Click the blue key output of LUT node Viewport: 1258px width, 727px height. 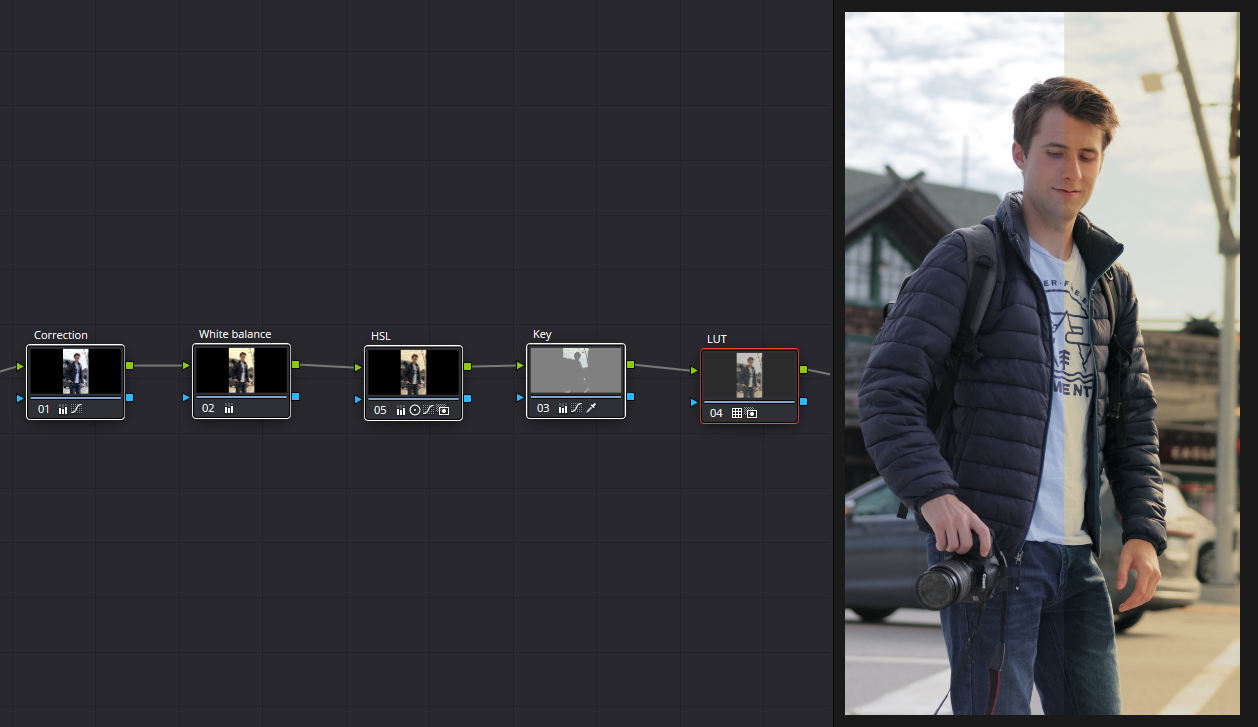click(803, 402)
